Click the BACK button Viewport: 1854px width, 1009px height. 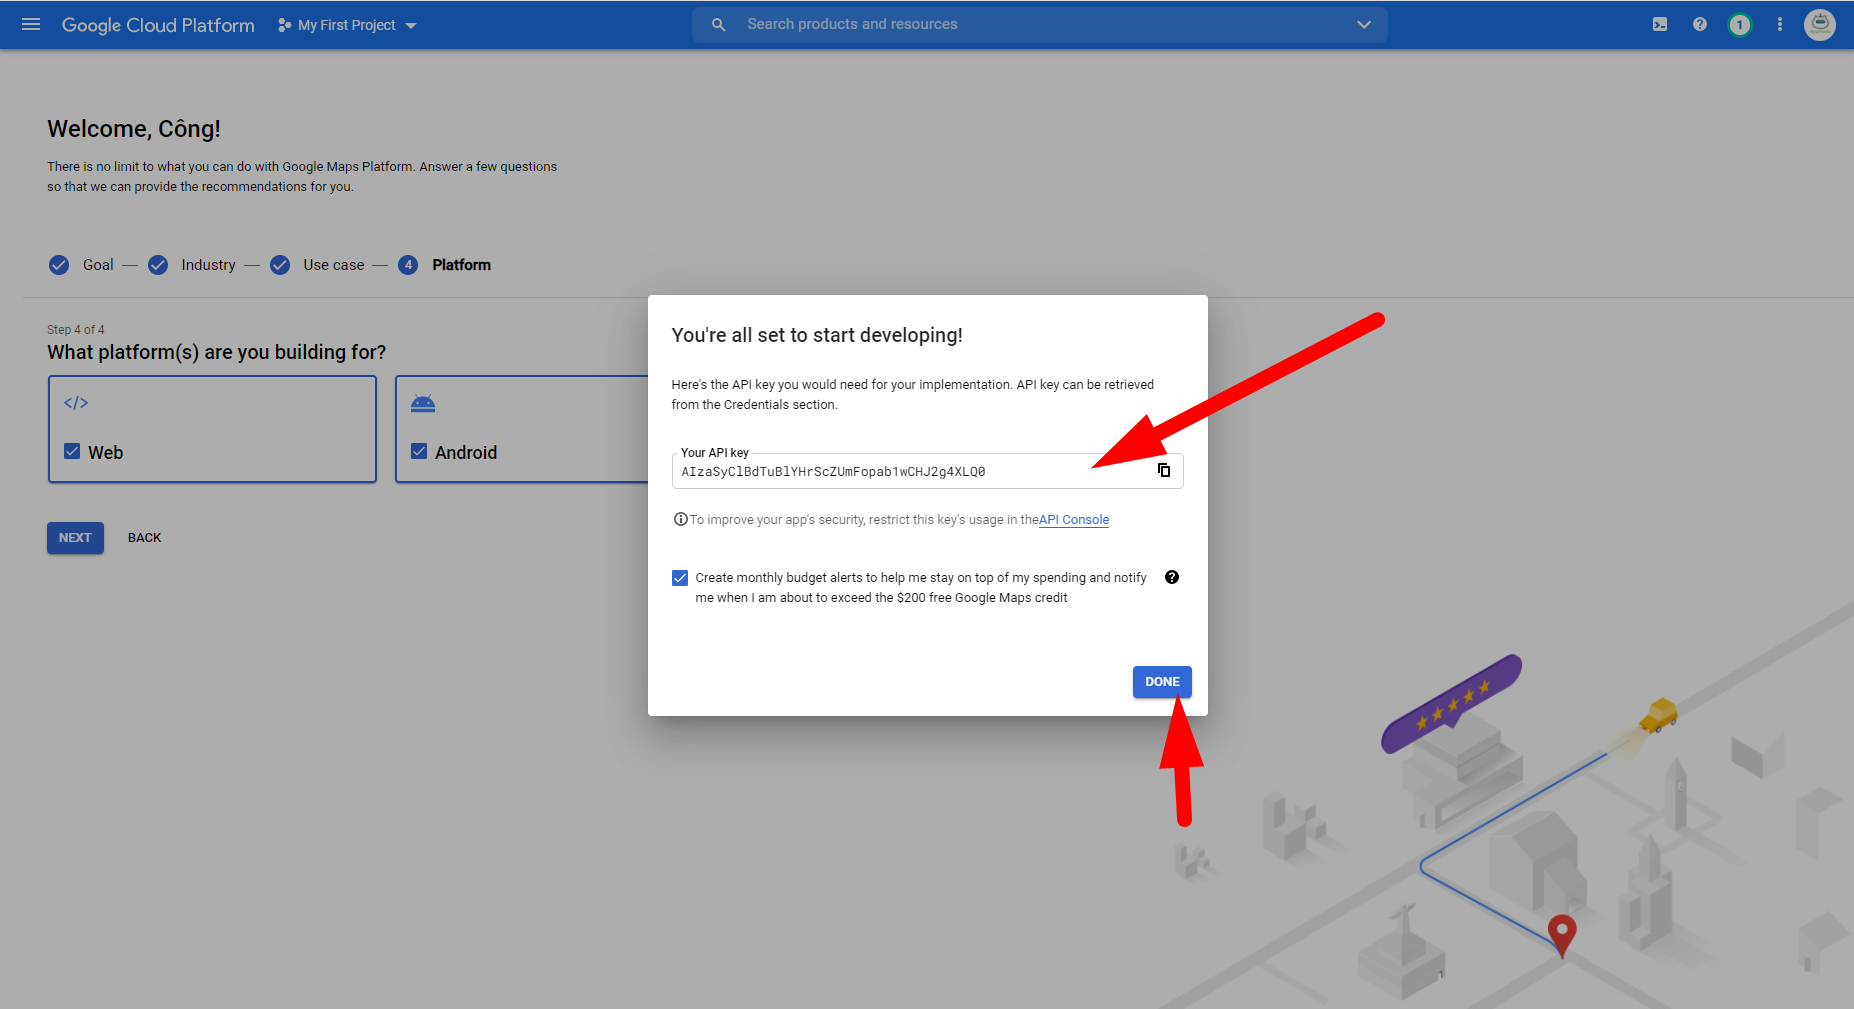(145, 538)
